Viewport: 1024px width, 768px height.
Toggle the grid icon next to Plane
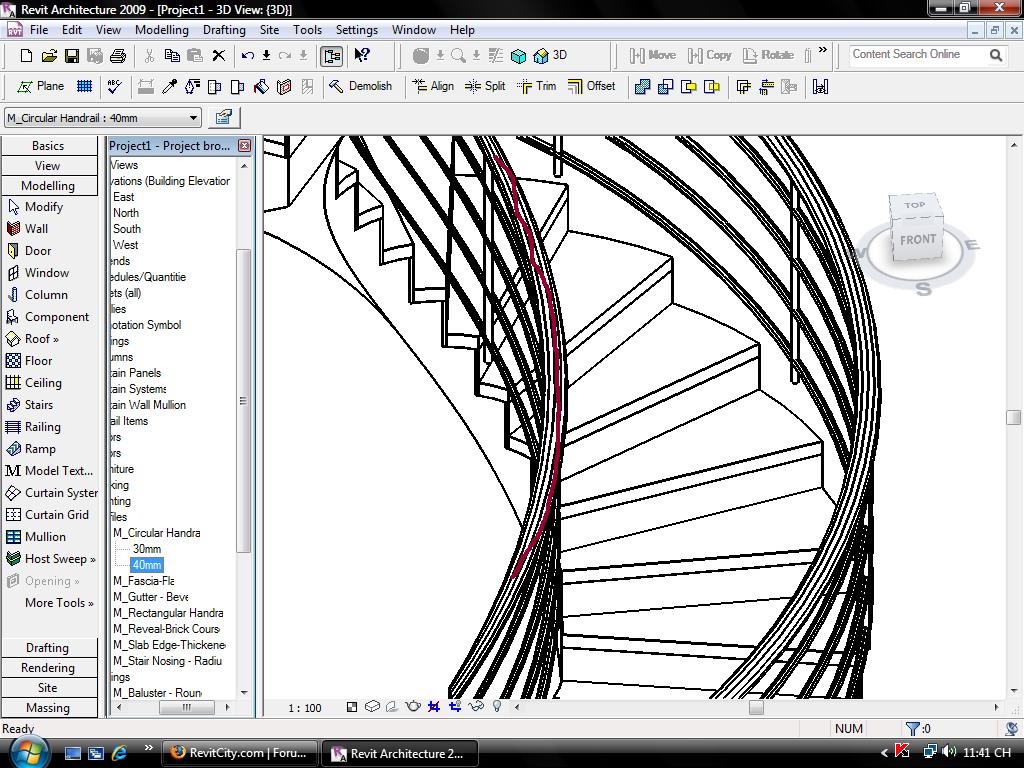[85, 86]
